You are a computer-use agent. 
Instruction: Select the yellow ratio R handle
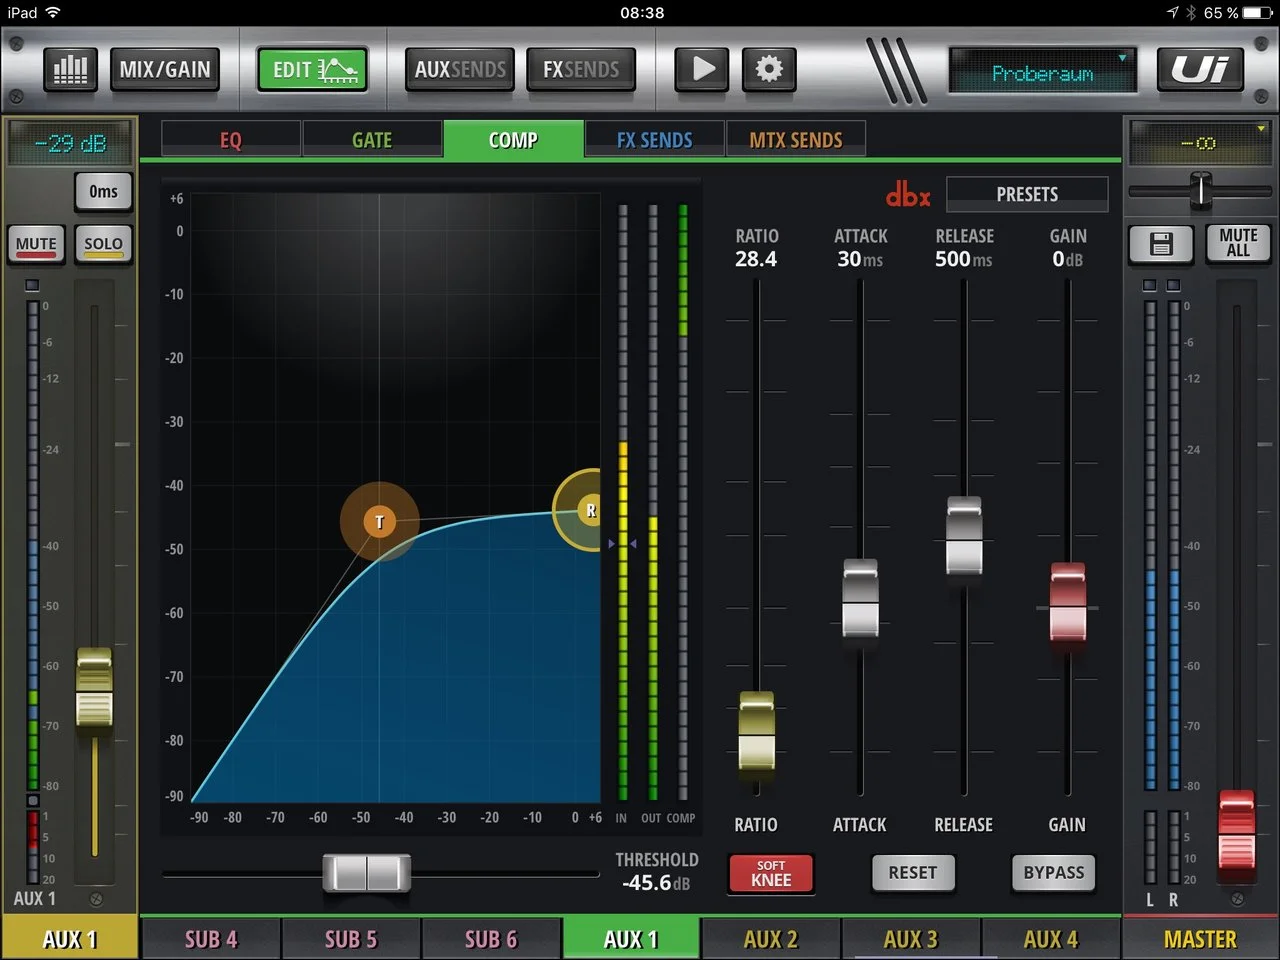[588, 510]
